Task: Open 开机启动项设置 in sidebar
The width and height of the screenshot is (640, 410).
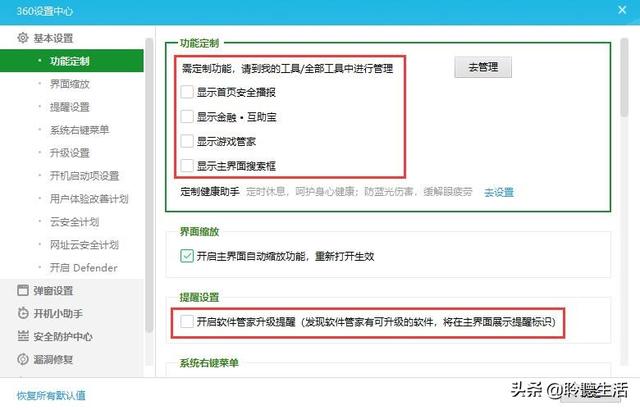Action: (84, 176)
